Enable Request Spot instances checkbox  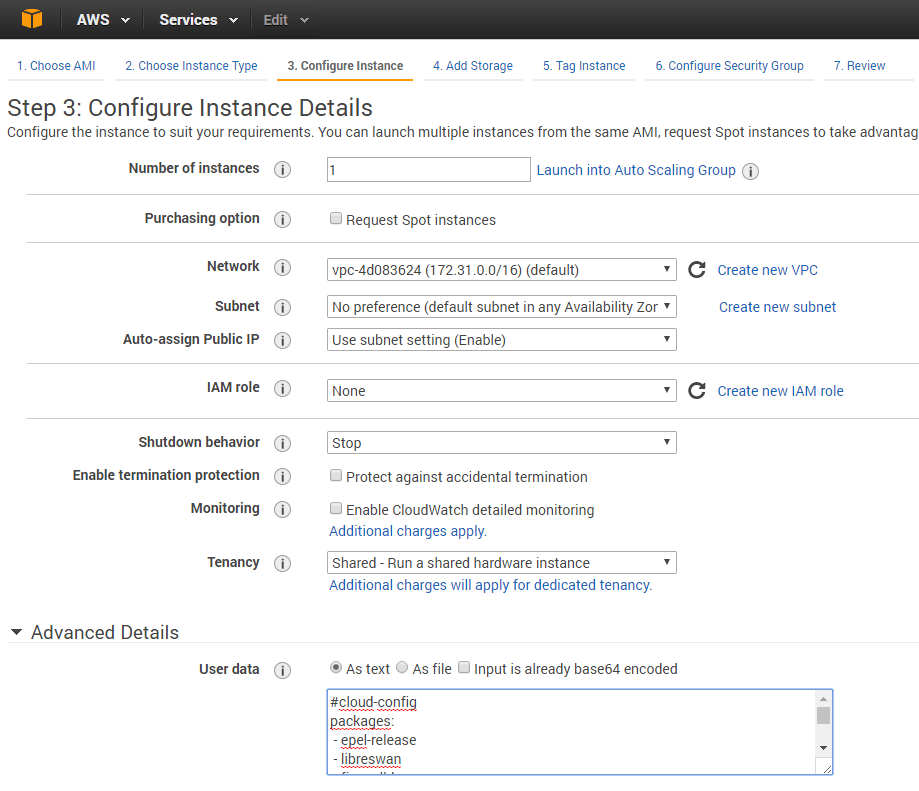336,219
